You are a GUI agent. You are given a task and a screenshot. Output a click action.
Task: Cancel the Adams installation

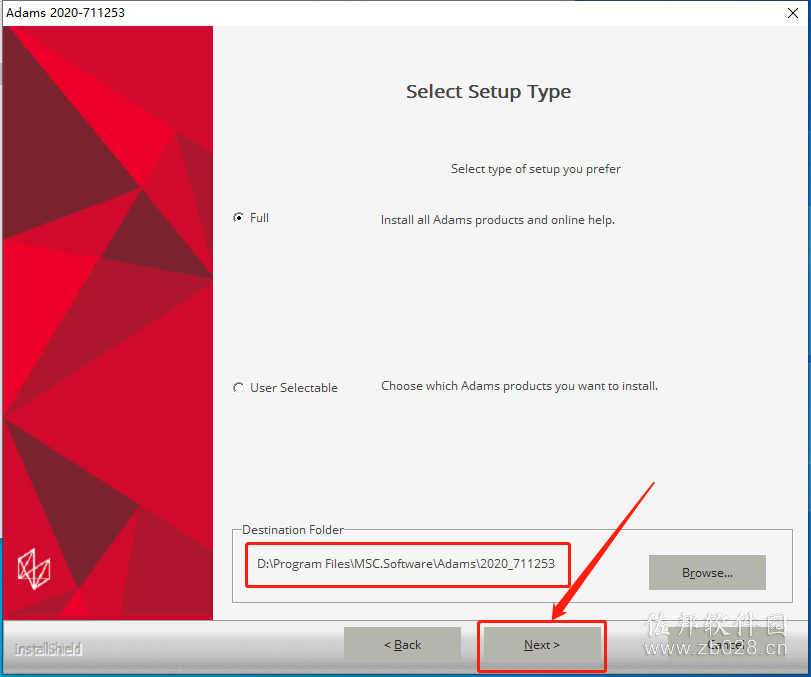point(726,645)
